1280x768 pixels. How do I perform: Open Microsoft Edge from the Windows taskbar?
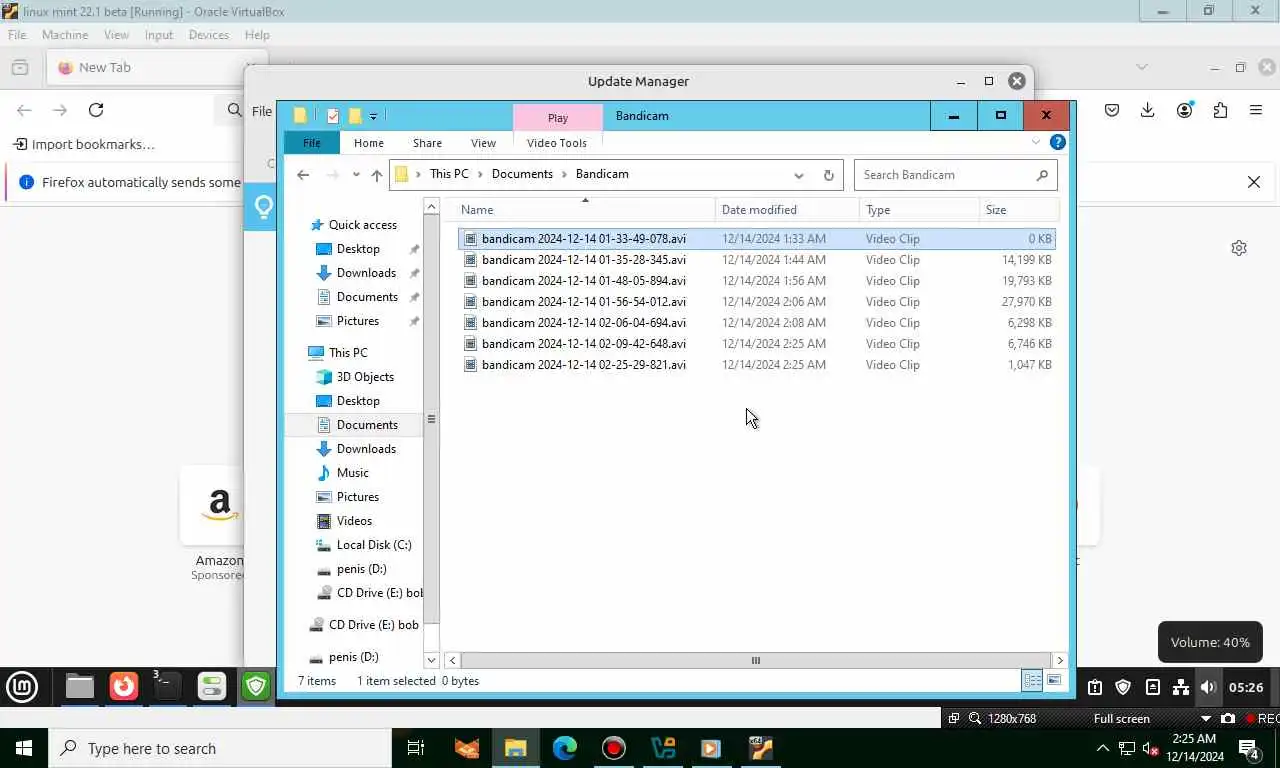565,748
